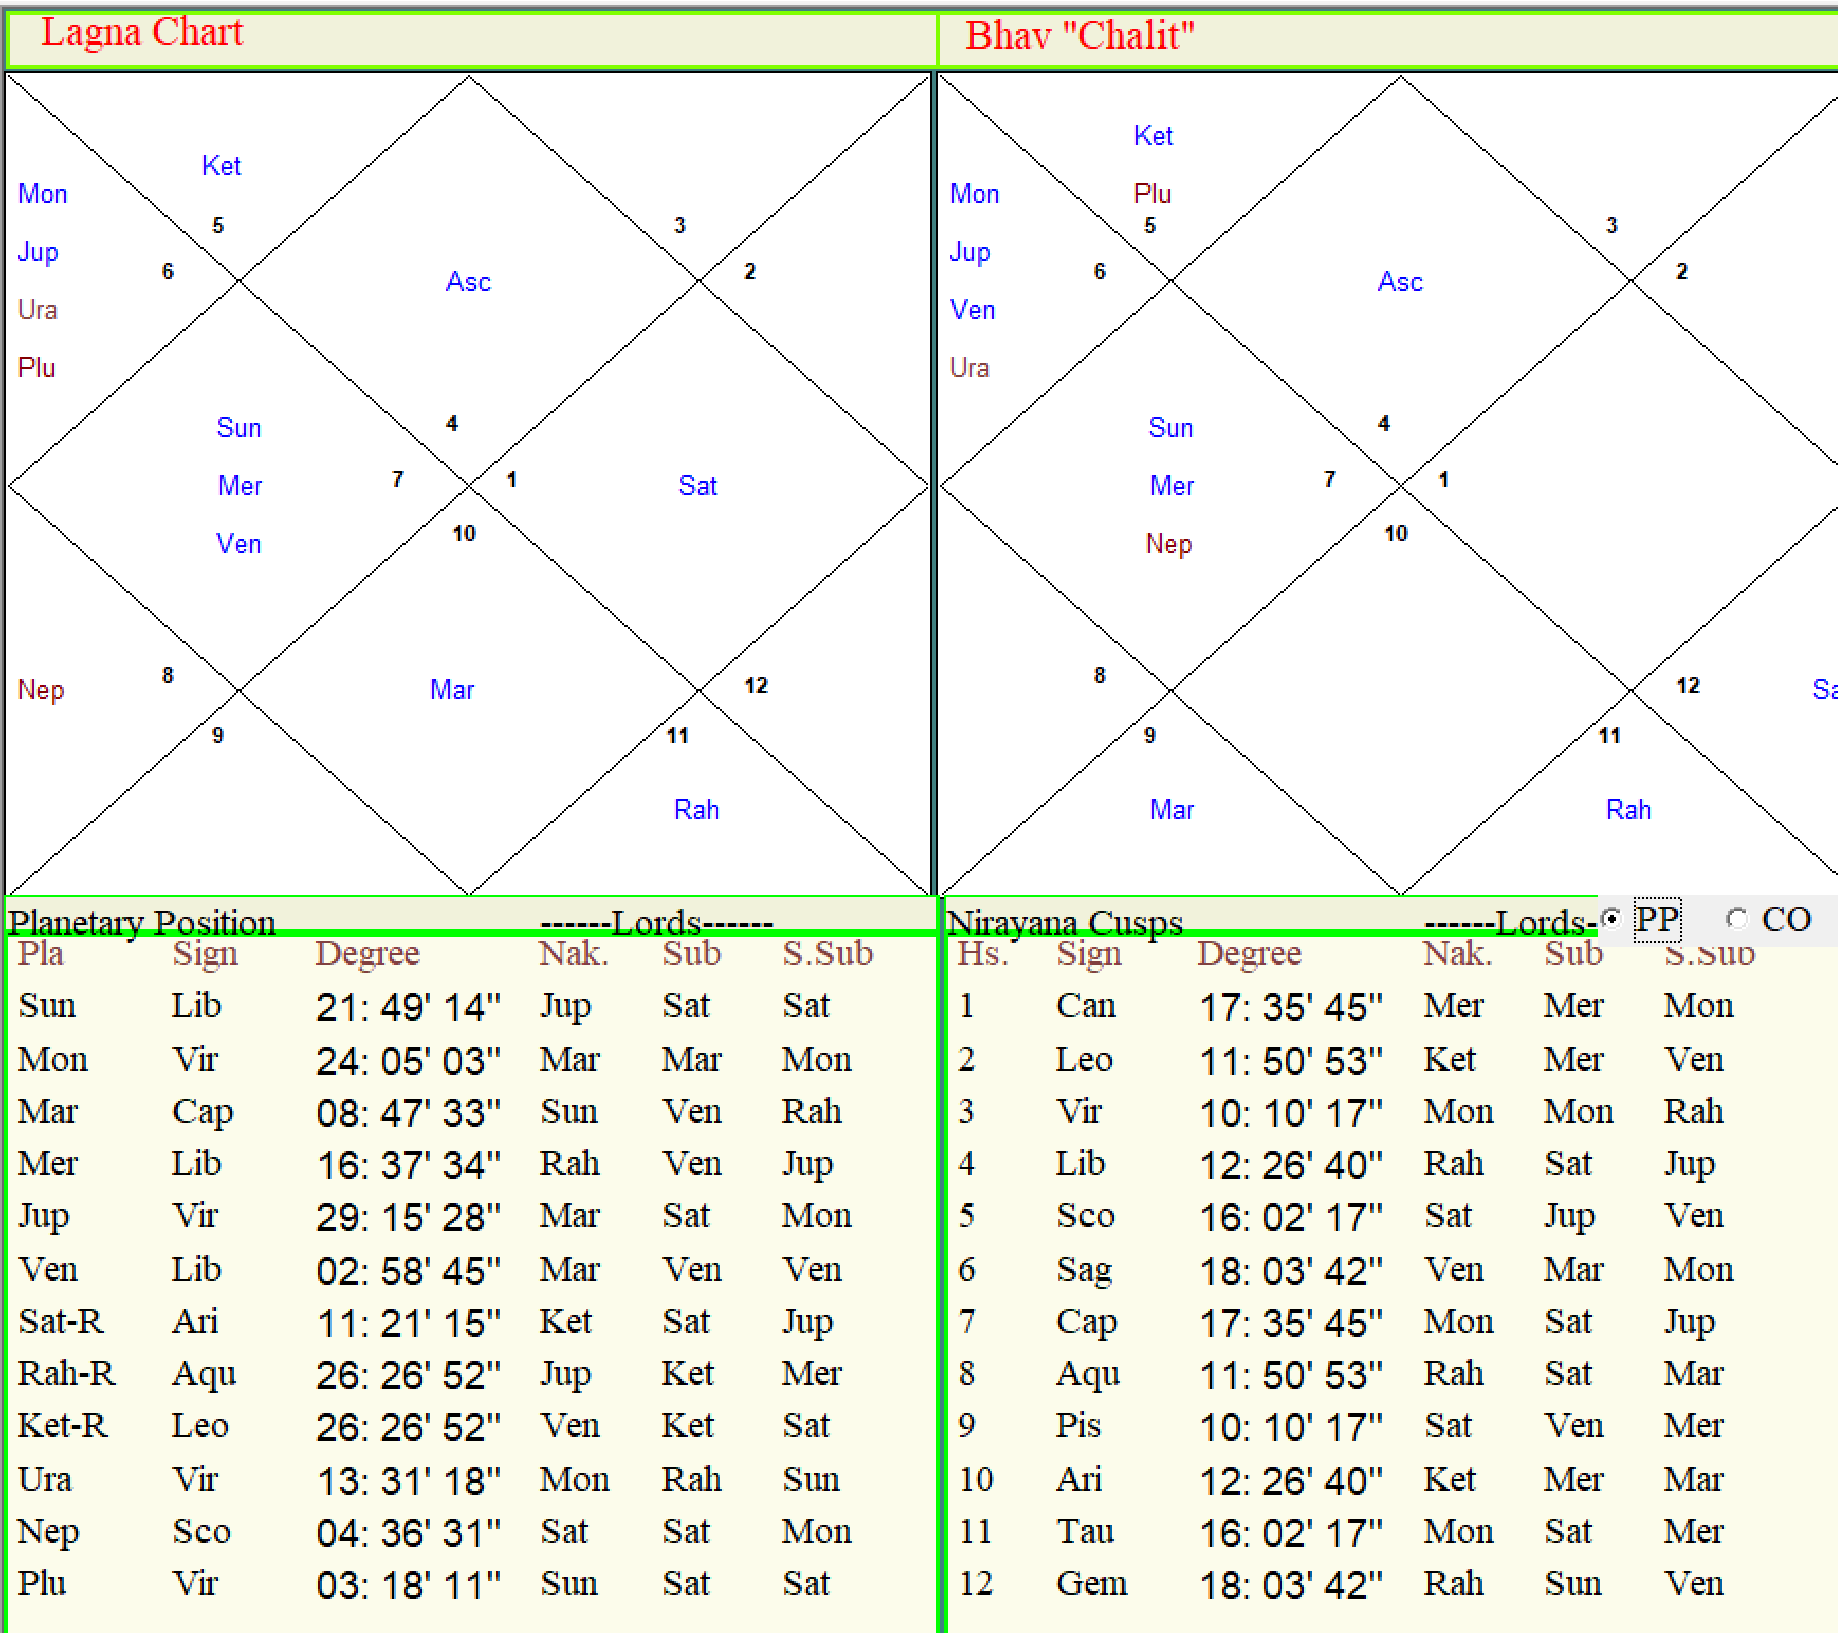
Task: Click Hs. column header in Nirayana Cusps
Action: [x=982, y=953]
